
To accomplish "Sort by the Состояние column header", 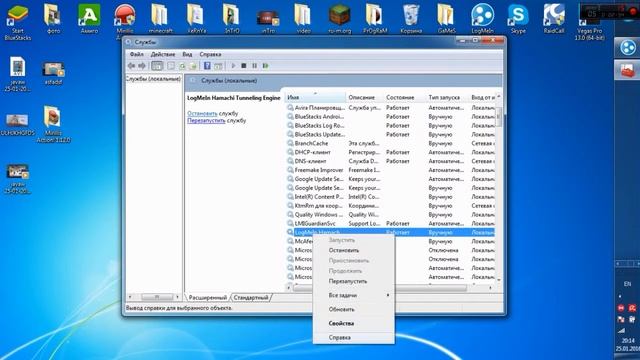I will pyautogui.click(x=404, y=97).
